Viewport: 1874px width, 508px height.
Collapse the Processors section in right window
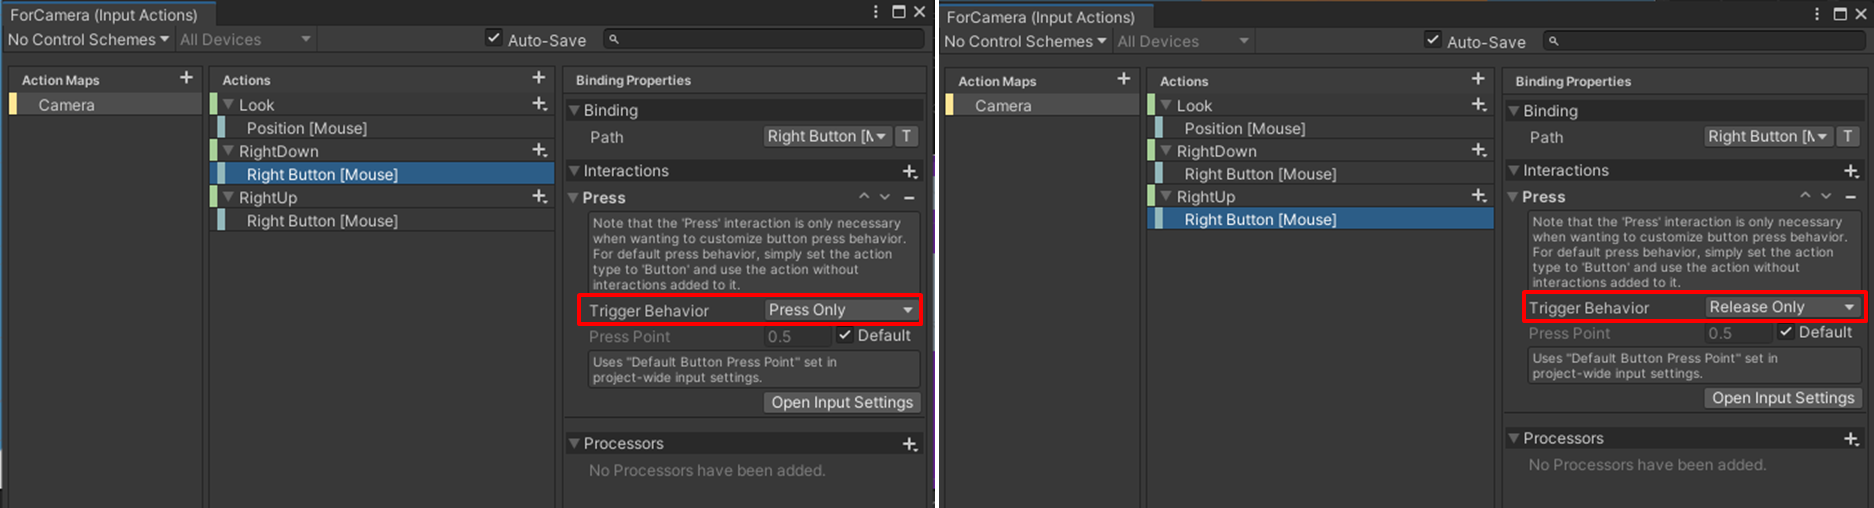(x=1514, y=438)
